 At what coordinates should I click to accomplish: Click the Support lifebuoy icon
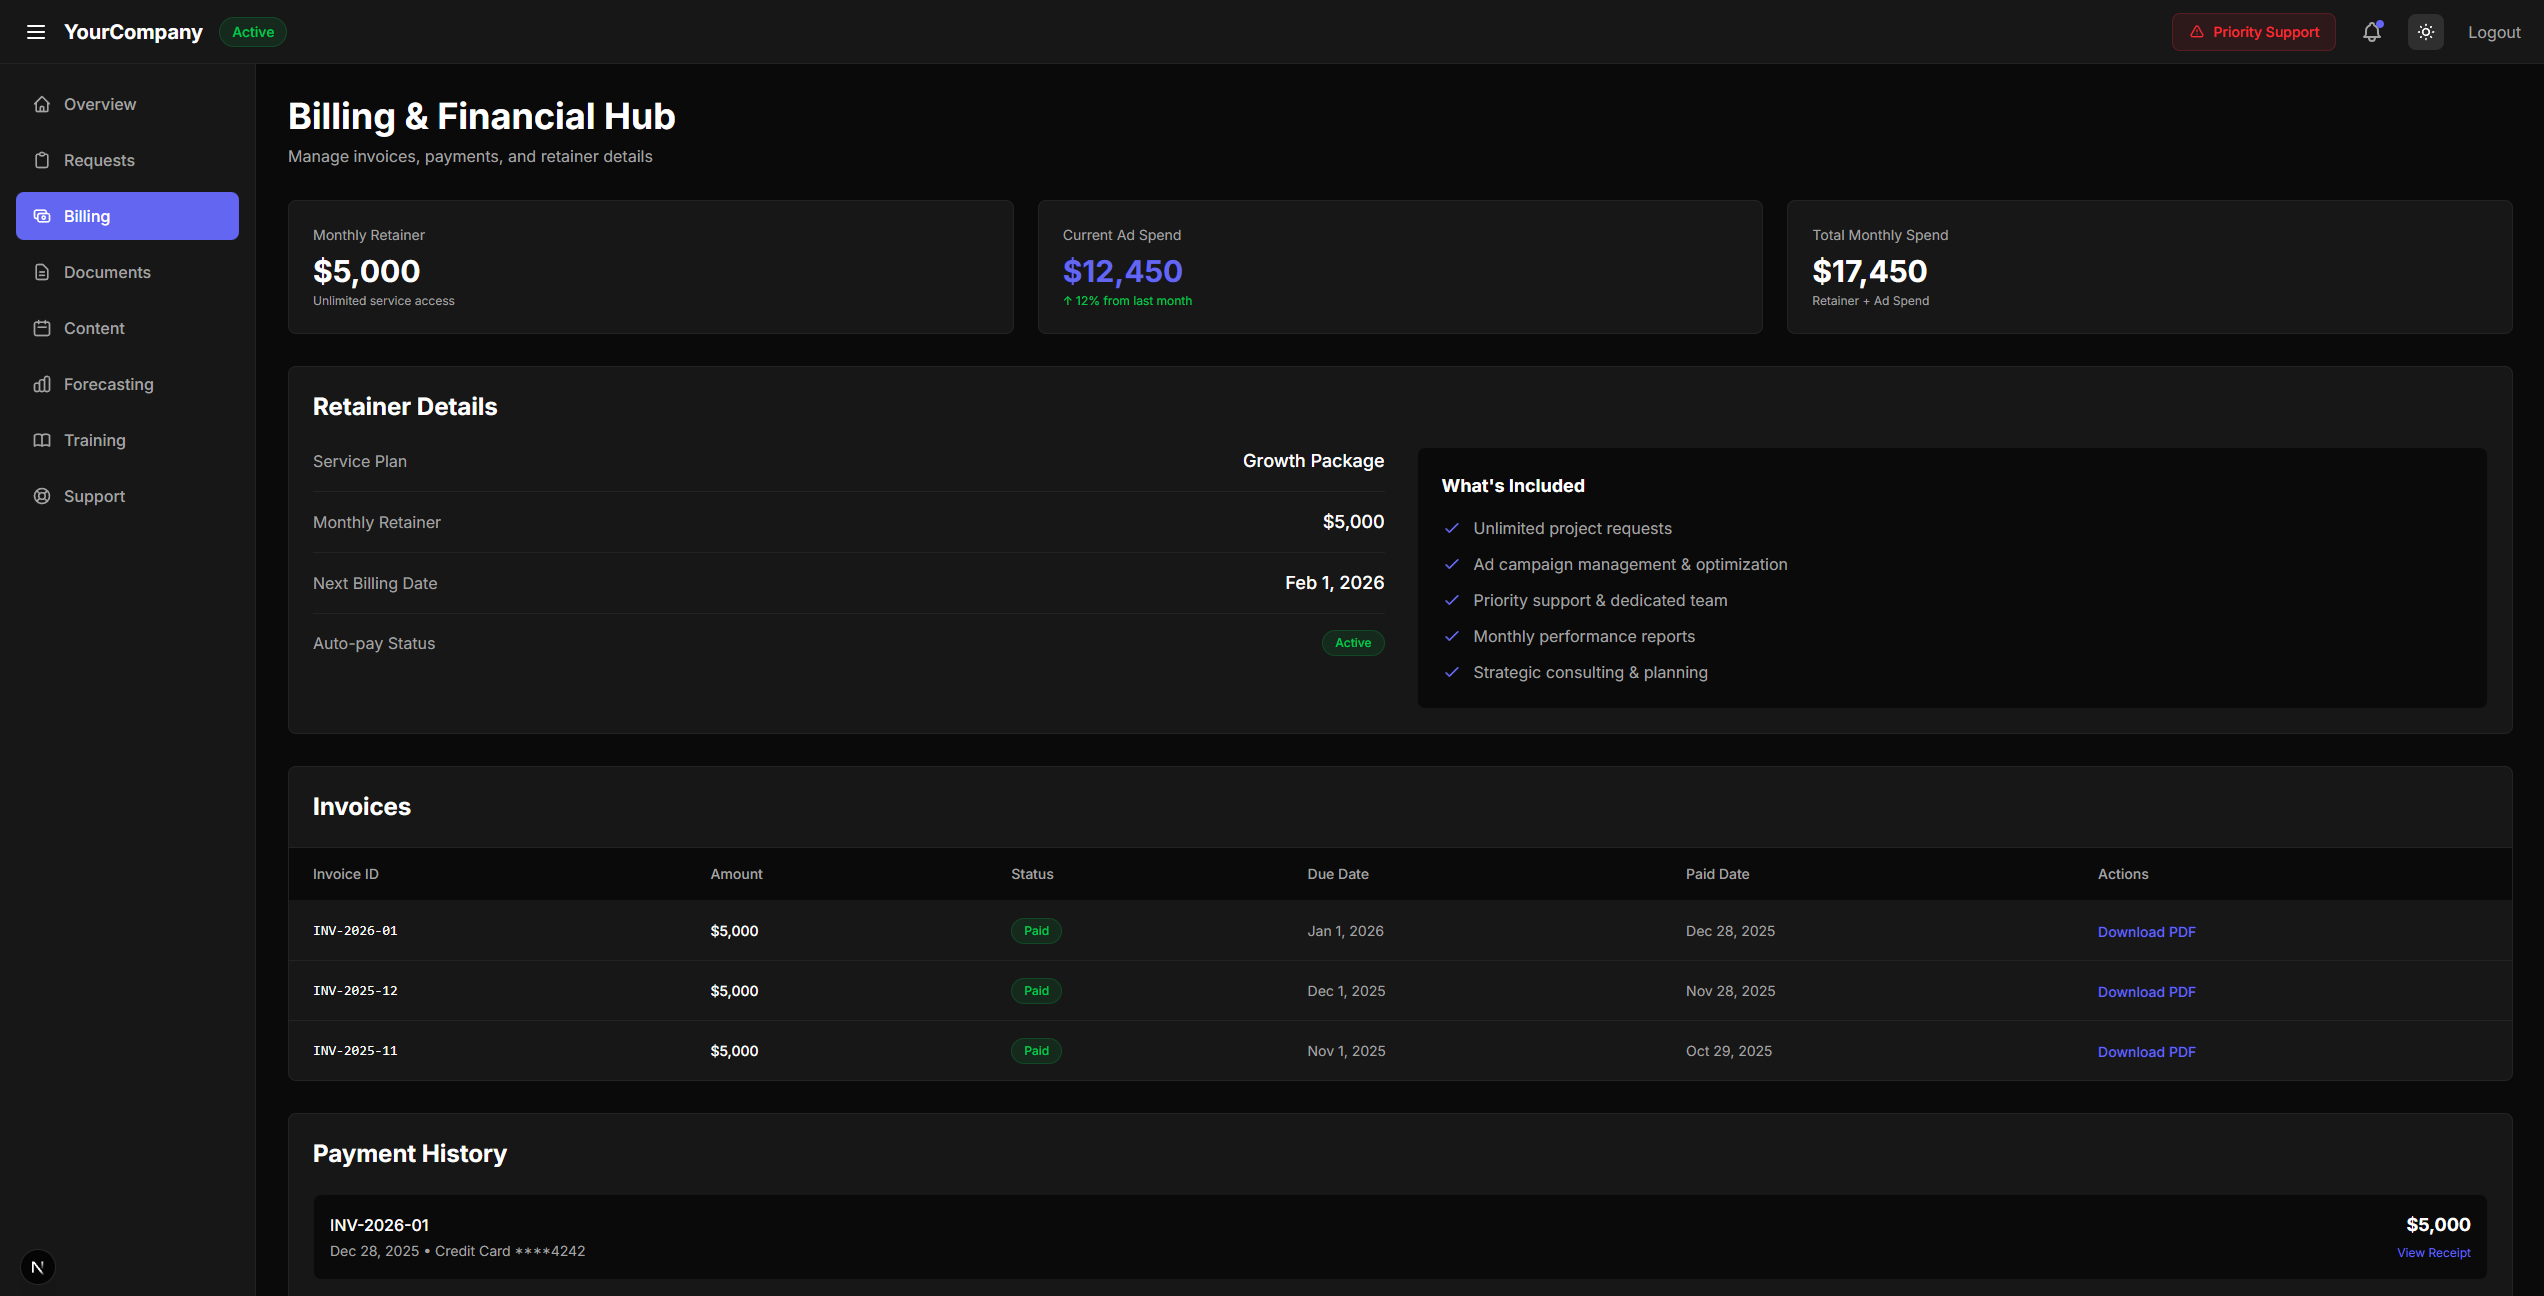pos(42,496)
